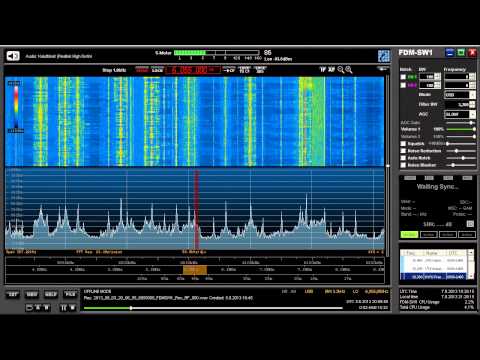Click the SET button at bottom left
The width and height of the screenshot is (480, 360).
pyautogui.click(x=13, y=294)
